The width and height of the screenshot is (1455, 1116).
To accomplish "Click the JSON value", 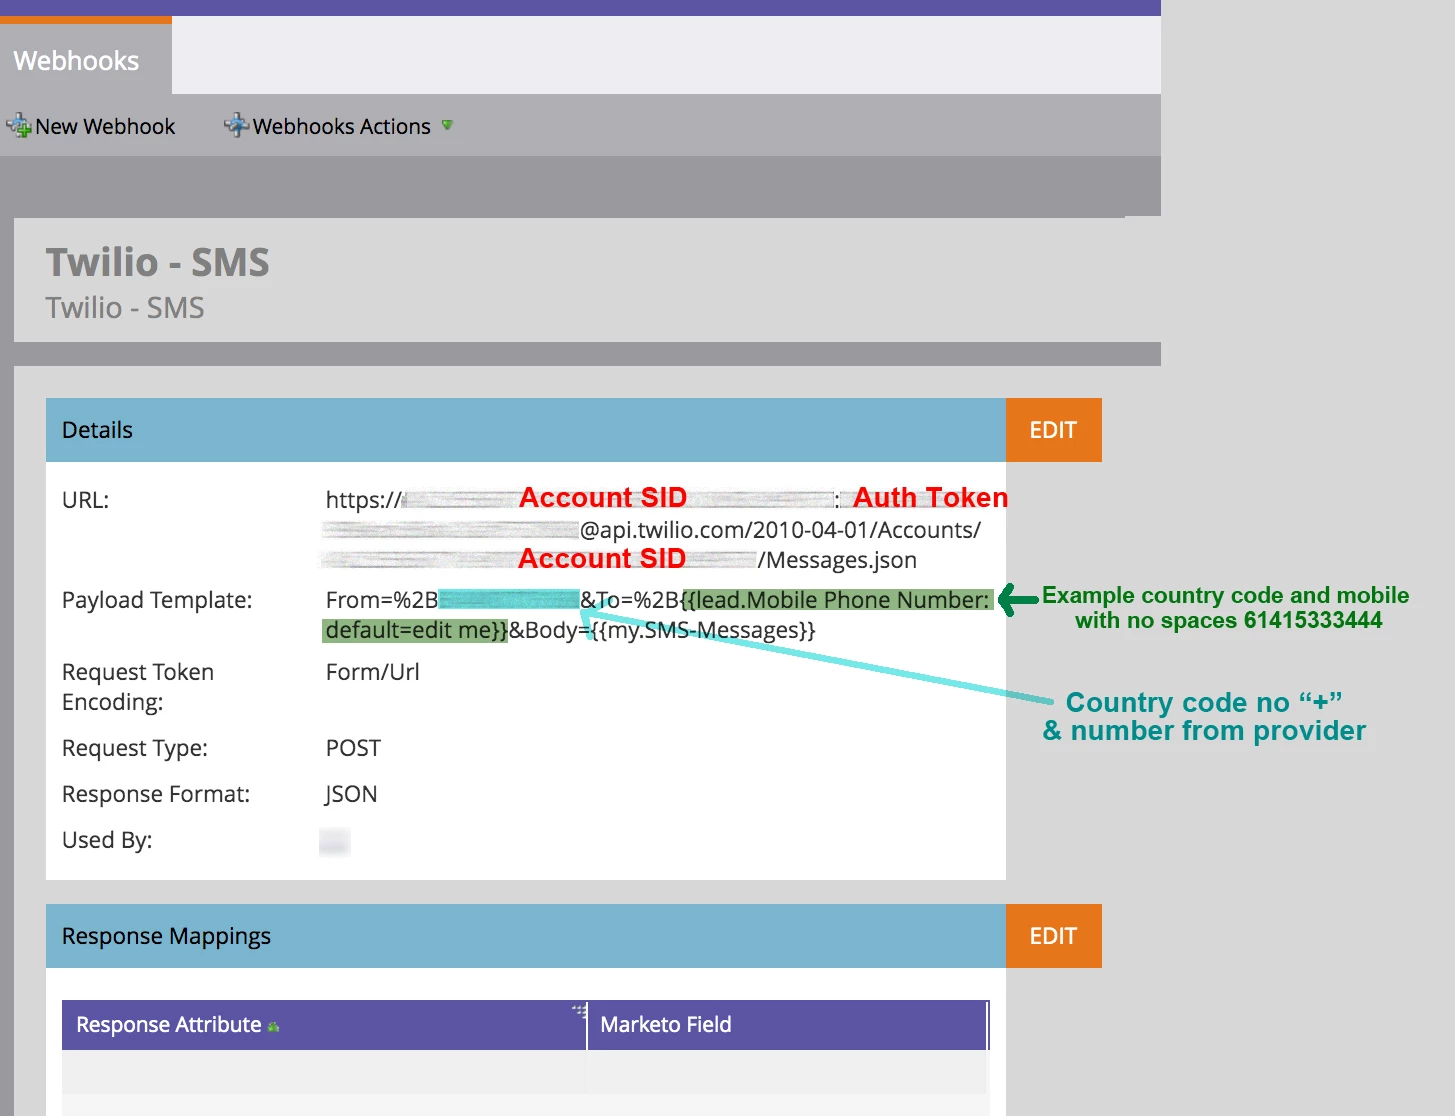I will click(x=351, y=794).
